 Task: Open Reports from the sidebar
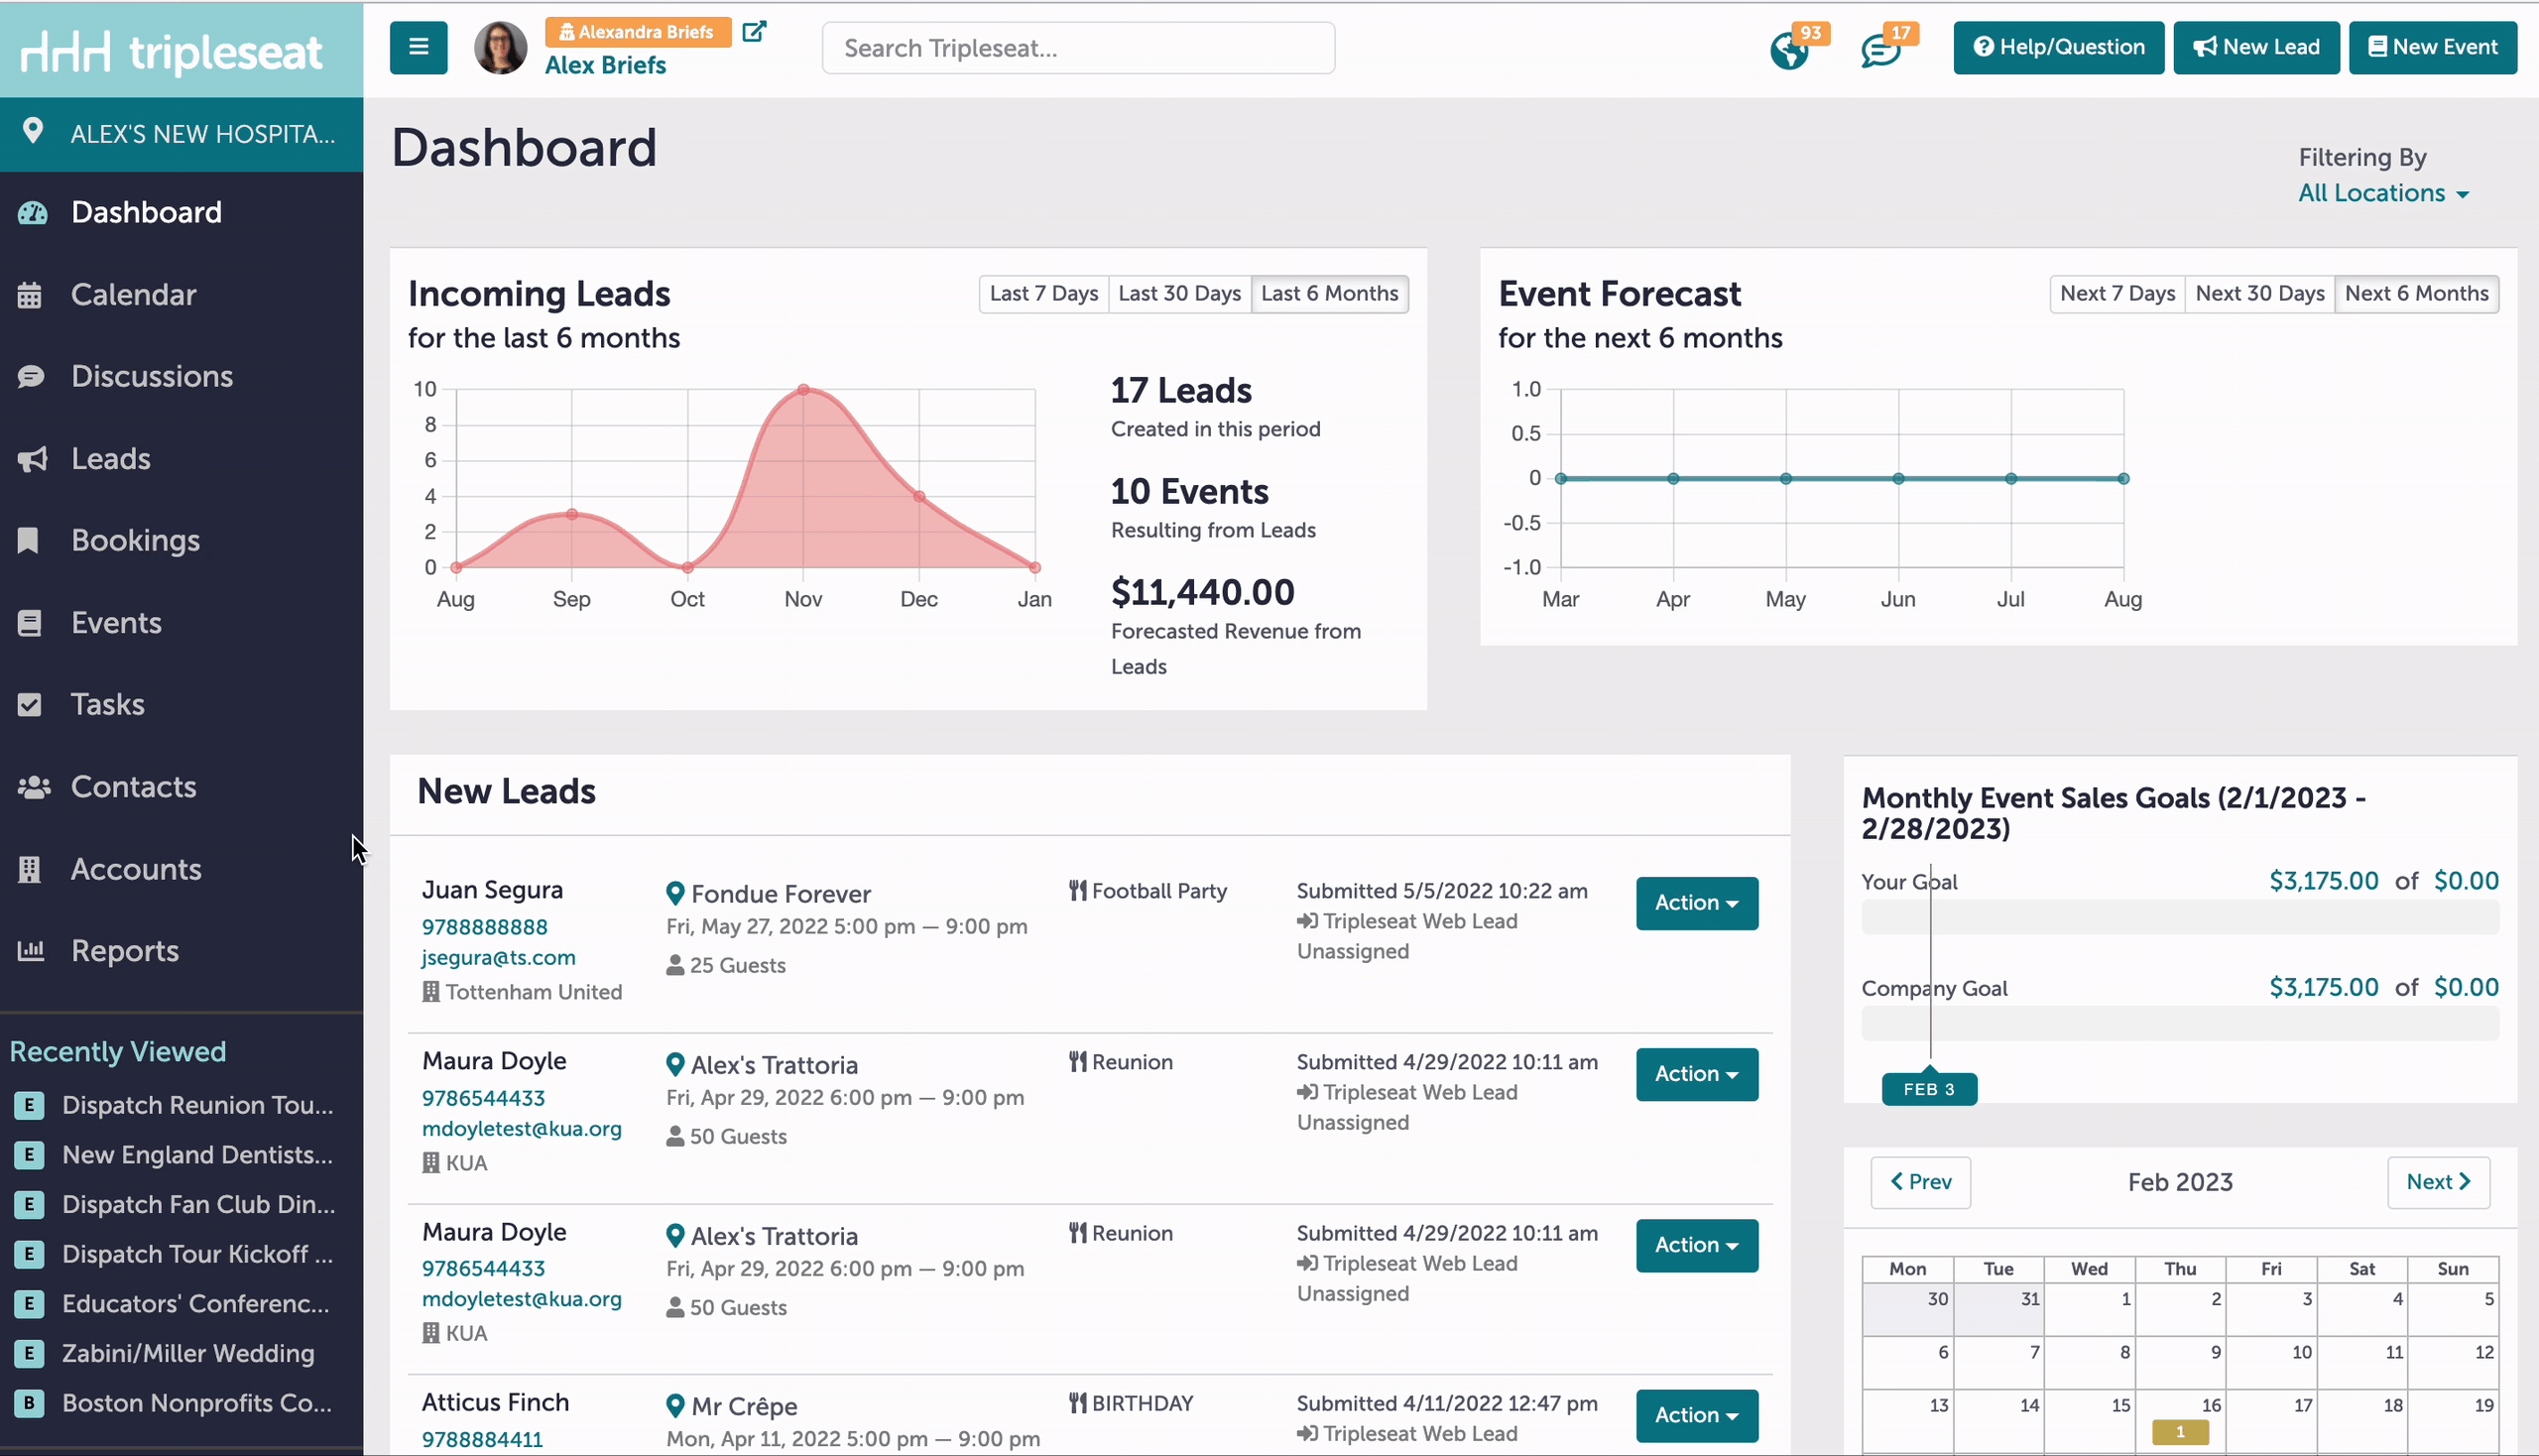[x=125, y=951]
